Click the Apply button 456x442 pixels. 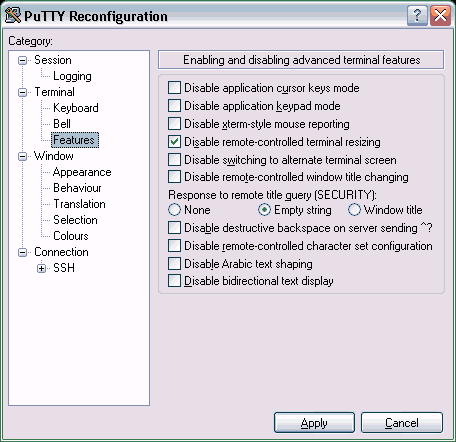point(314,423)
